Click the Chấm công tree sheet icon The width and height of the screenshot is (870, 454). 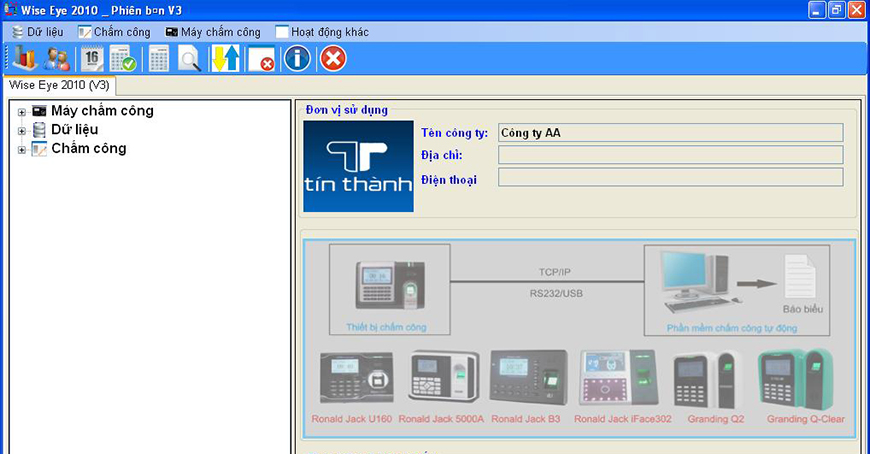39,149
